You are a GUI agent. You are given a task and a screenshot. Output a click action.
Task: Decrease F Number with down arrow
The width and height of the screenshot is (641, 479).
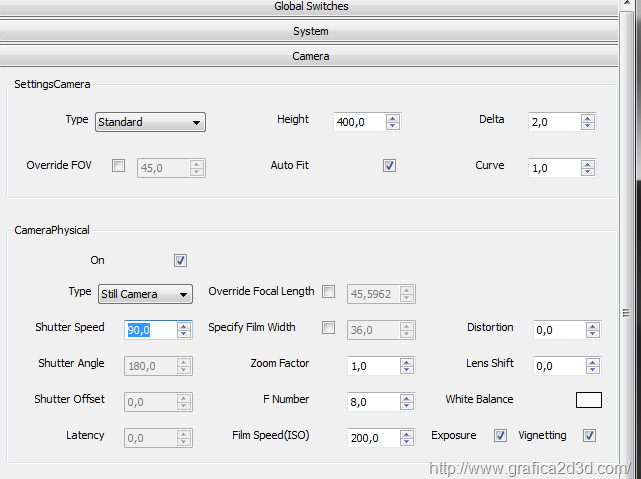coord(406,405)
